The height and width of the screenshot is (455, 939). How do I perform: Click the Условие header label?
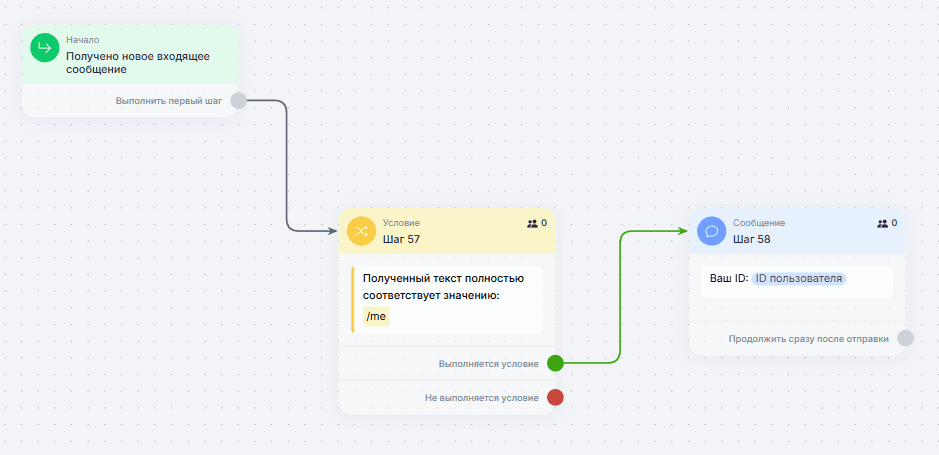[401, 223]
